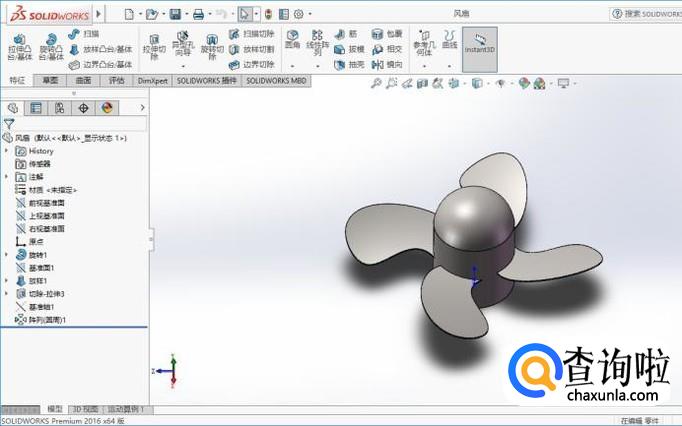Open the Mirror feature tool (镜向)
The height and width of the screenshot is (426, 682).
(x=386, y=64)
